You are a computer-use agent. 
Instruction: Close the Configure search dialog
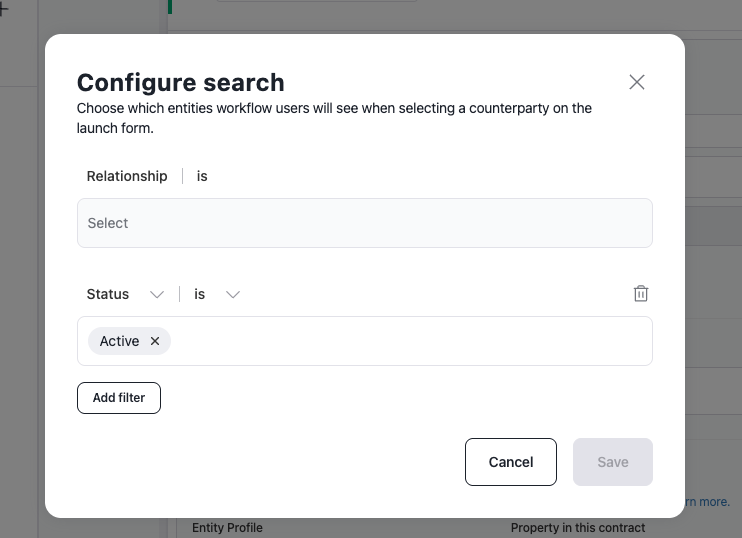tap(637, 82)
